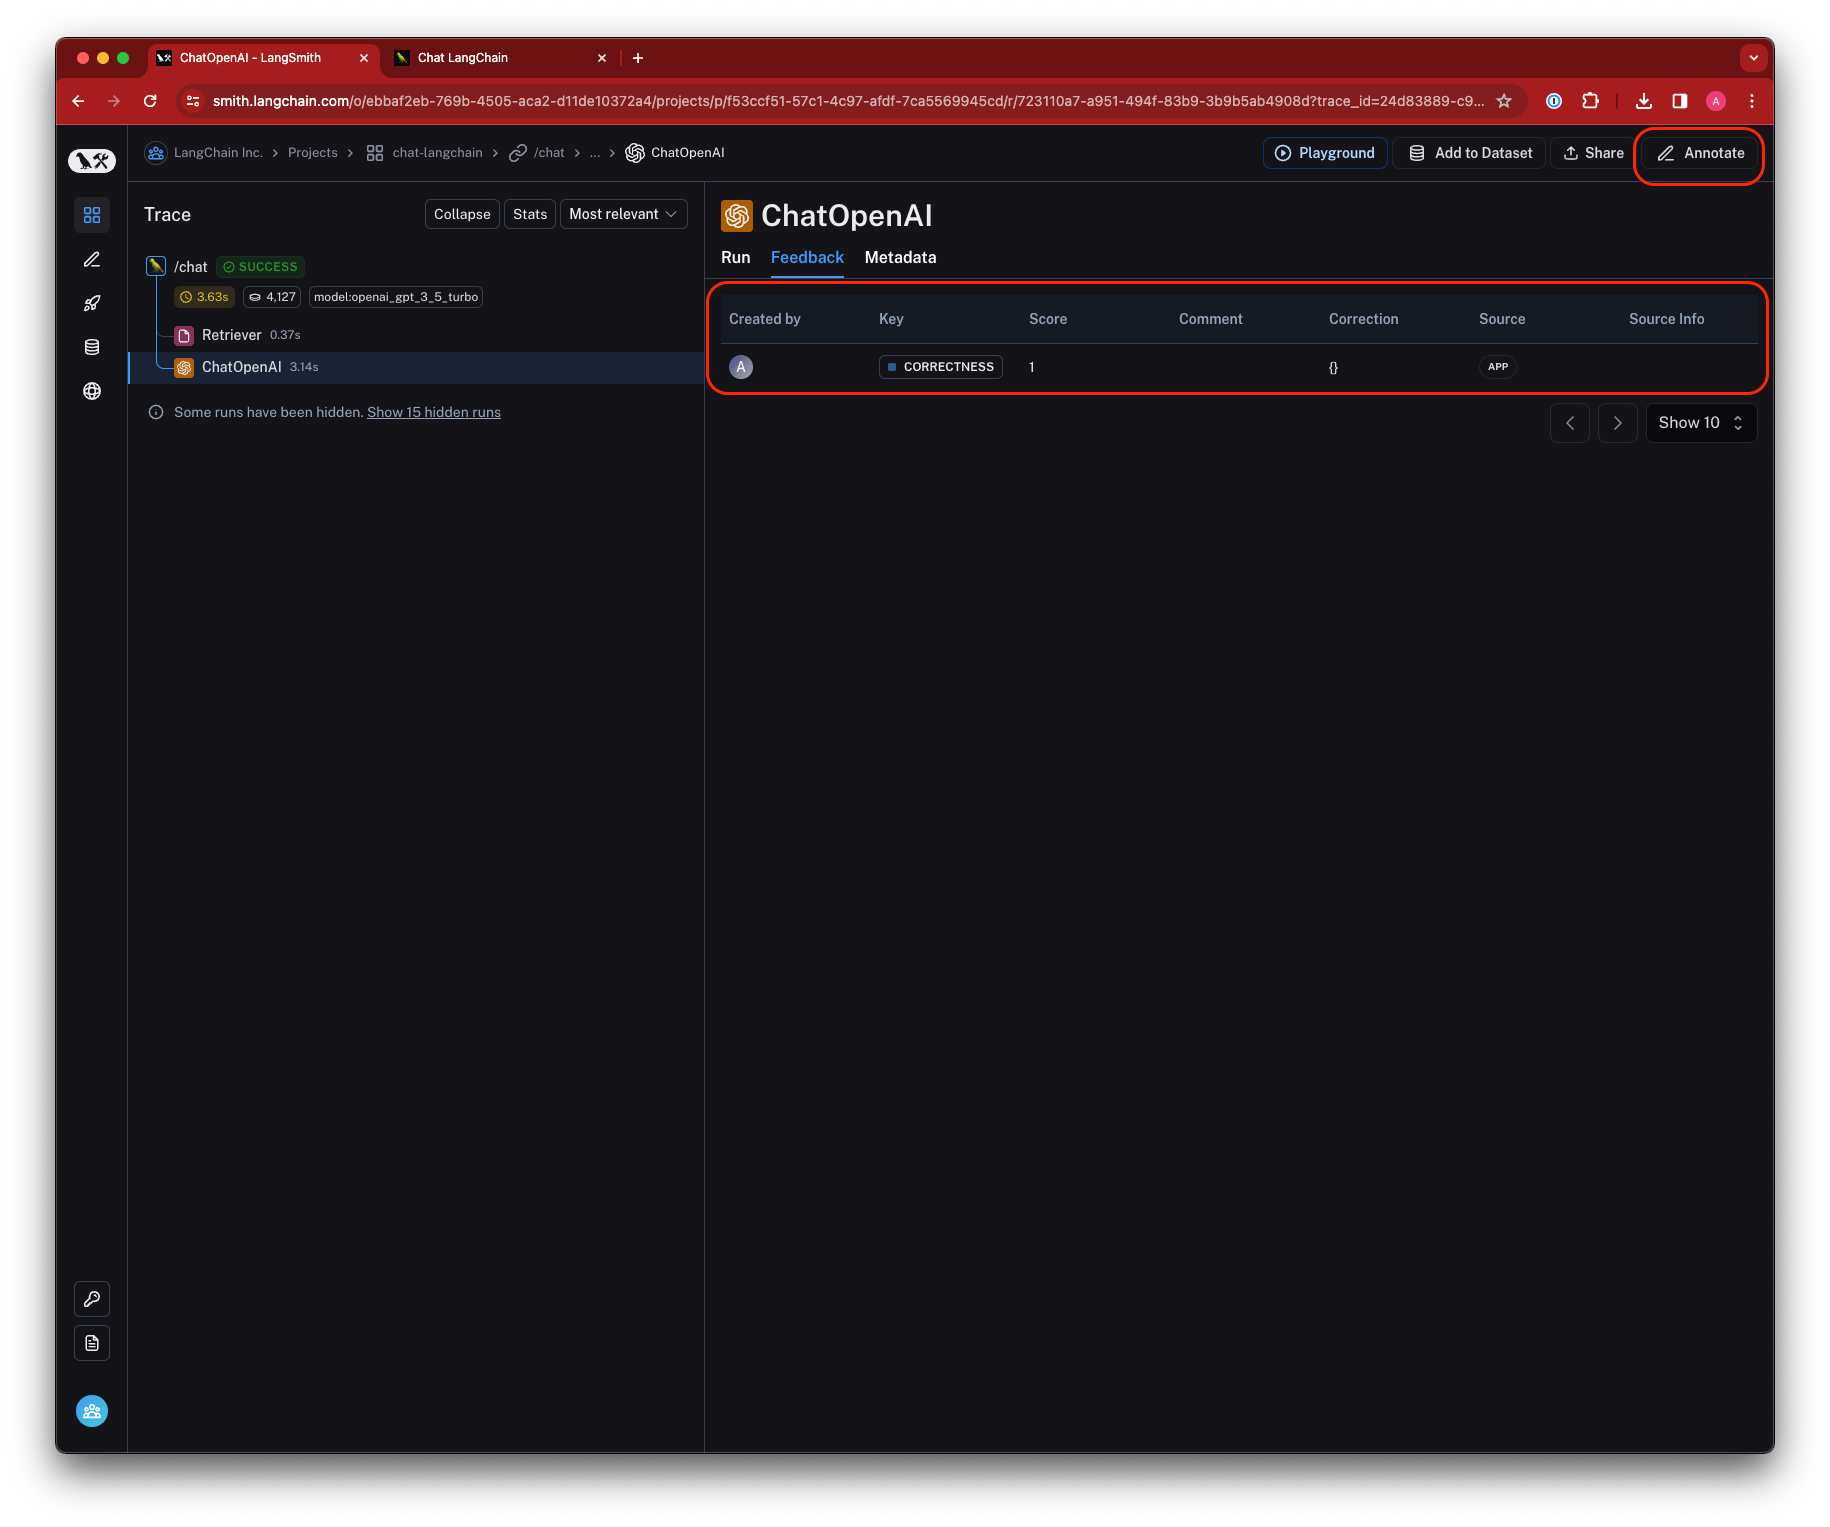Open the deployments rocket sidebar icon
The image size is (1830, 1527).
click(x=92, y=304)
